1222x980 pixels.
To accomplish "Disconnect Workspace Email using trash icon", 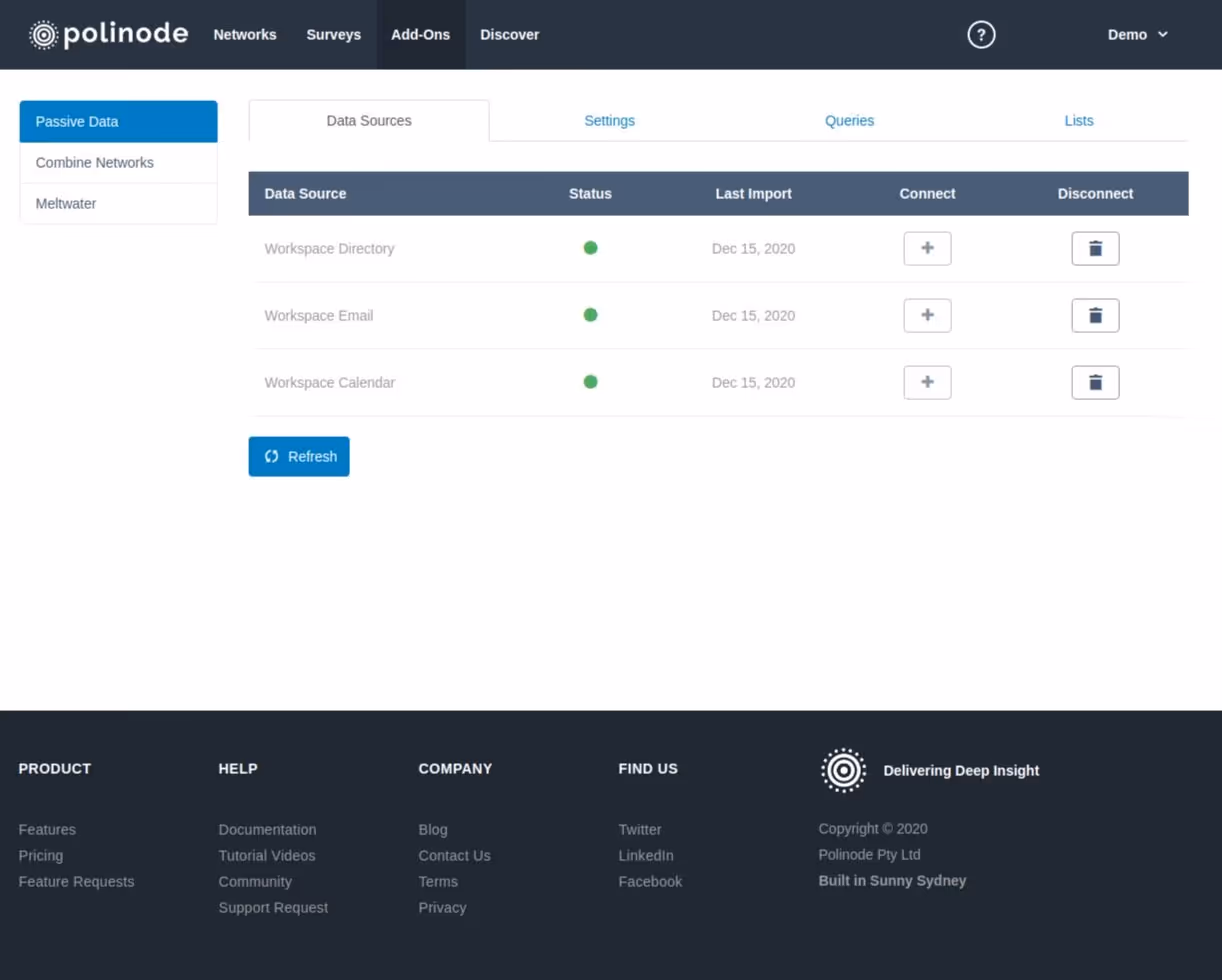I will (1095, 316).
